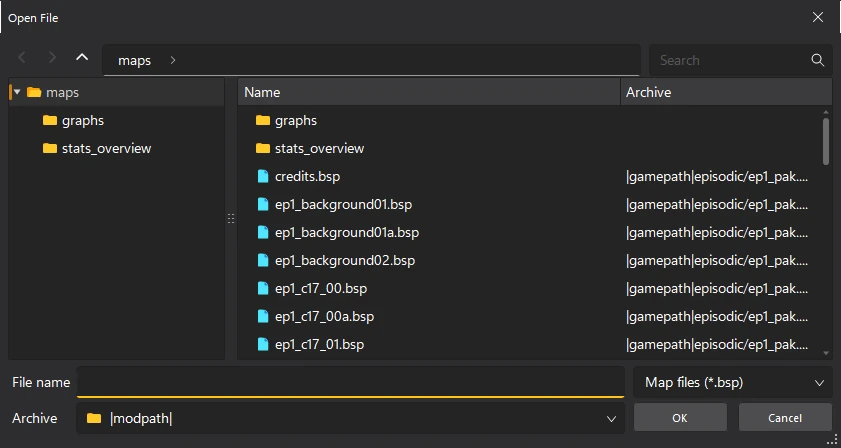Expand breadcrumb chevron after maps

tap(173, 60)
